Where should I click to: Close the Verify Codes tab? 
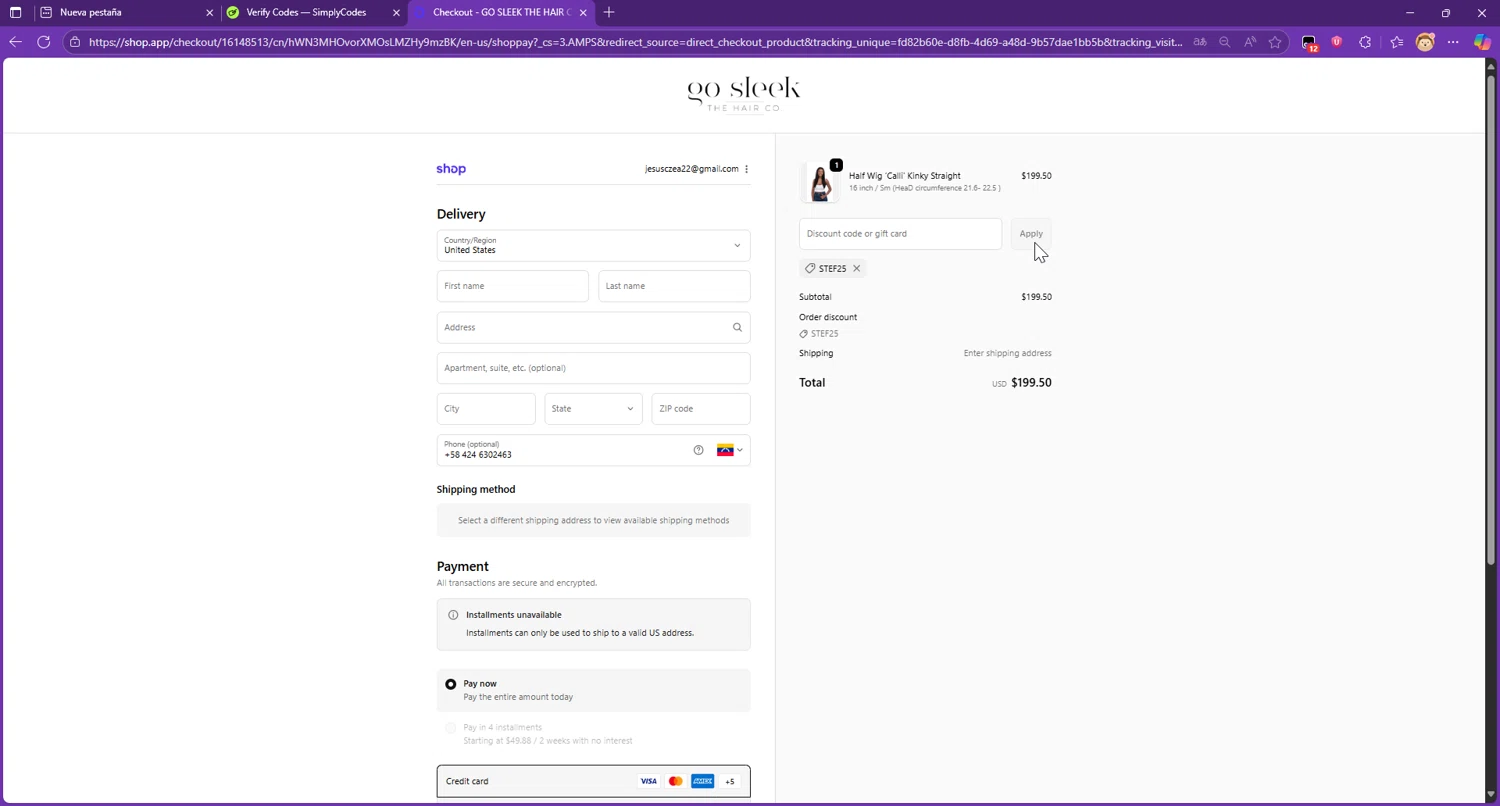pos(396,13)
